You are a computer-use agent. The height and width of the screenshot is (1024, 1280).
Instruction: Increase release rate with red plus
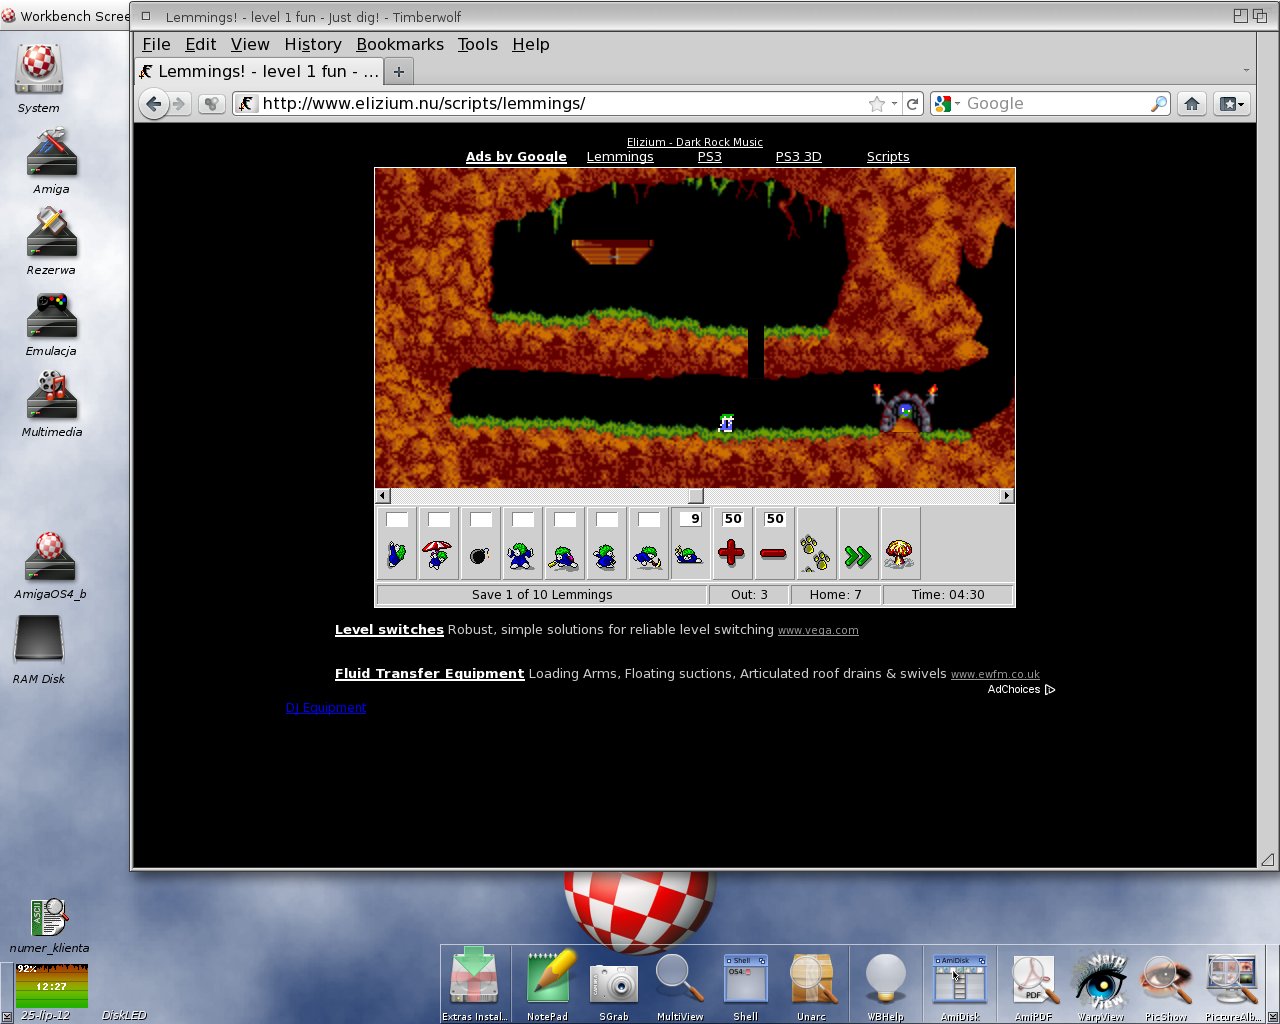[733, 542]
